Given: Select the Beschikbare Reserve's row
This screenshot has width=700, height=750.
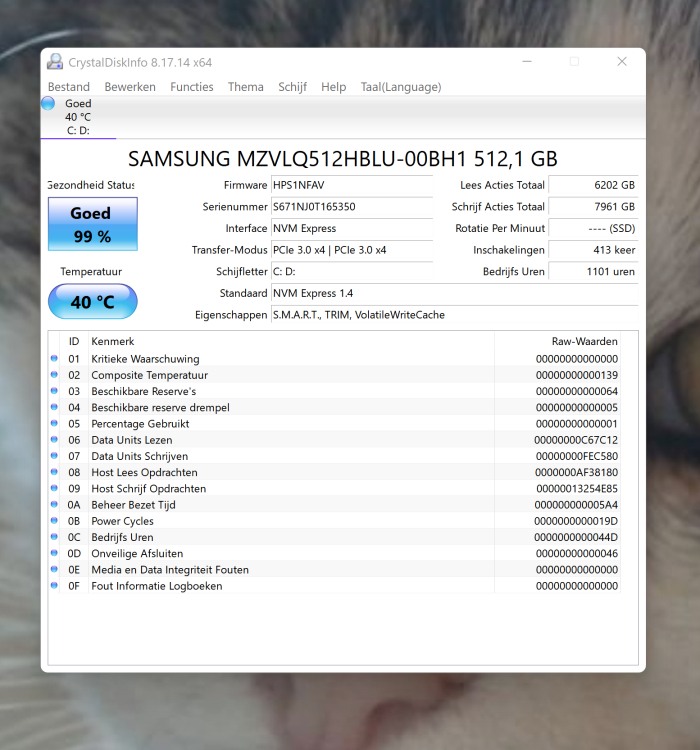Looking at the screenshot, I should pos(334,391).
